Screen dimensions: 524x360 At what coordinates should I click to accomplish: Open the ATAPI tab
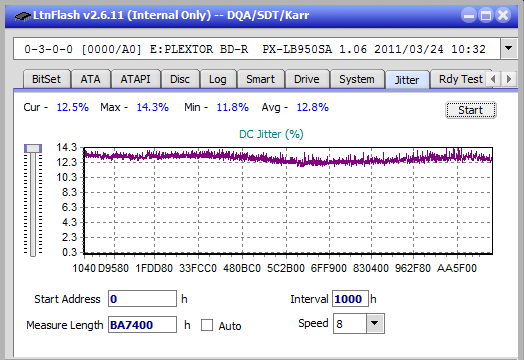point(135,79)
